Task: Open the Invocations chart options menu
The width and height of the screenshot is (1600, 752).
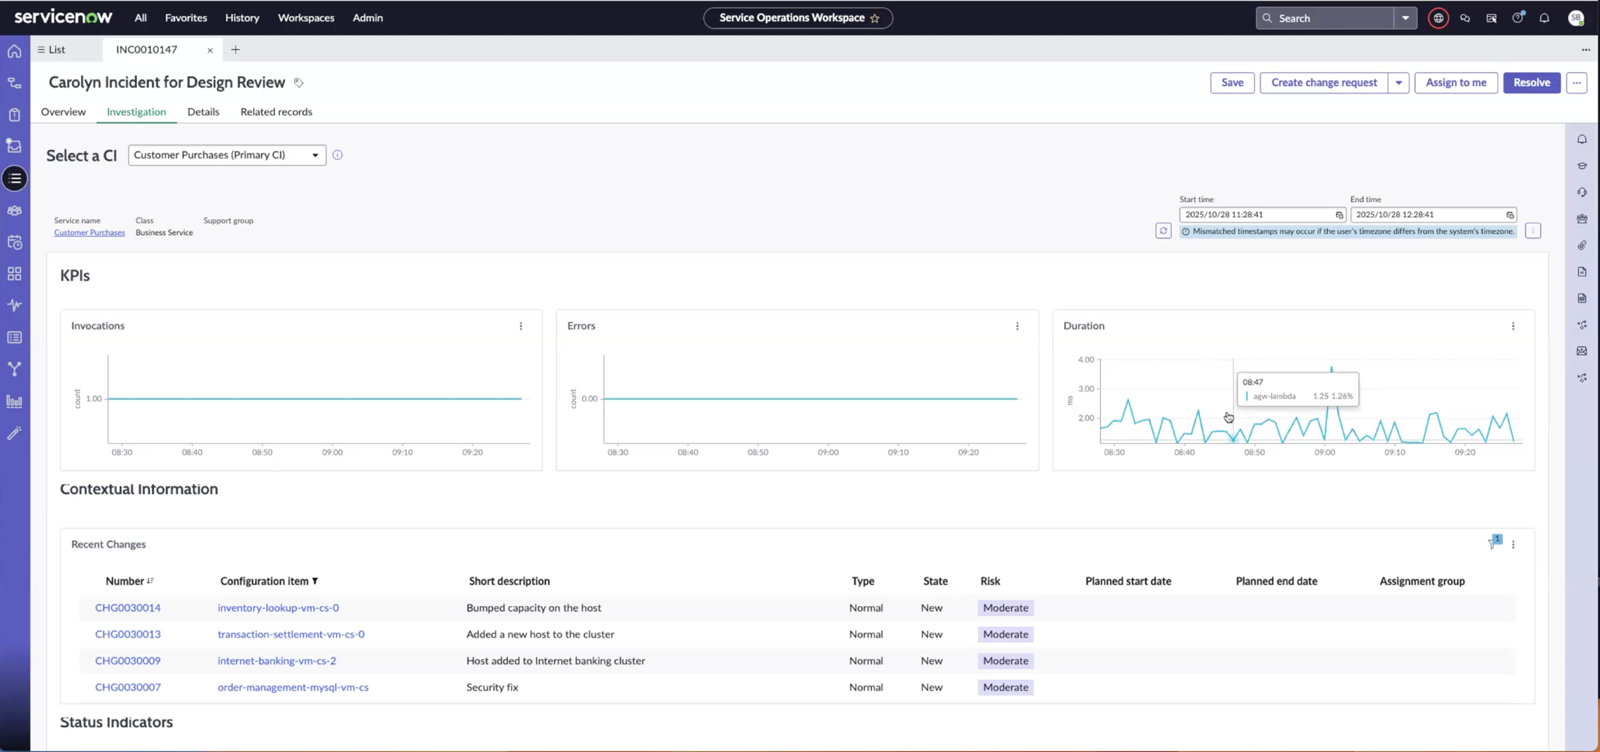Action: point(521,326)
